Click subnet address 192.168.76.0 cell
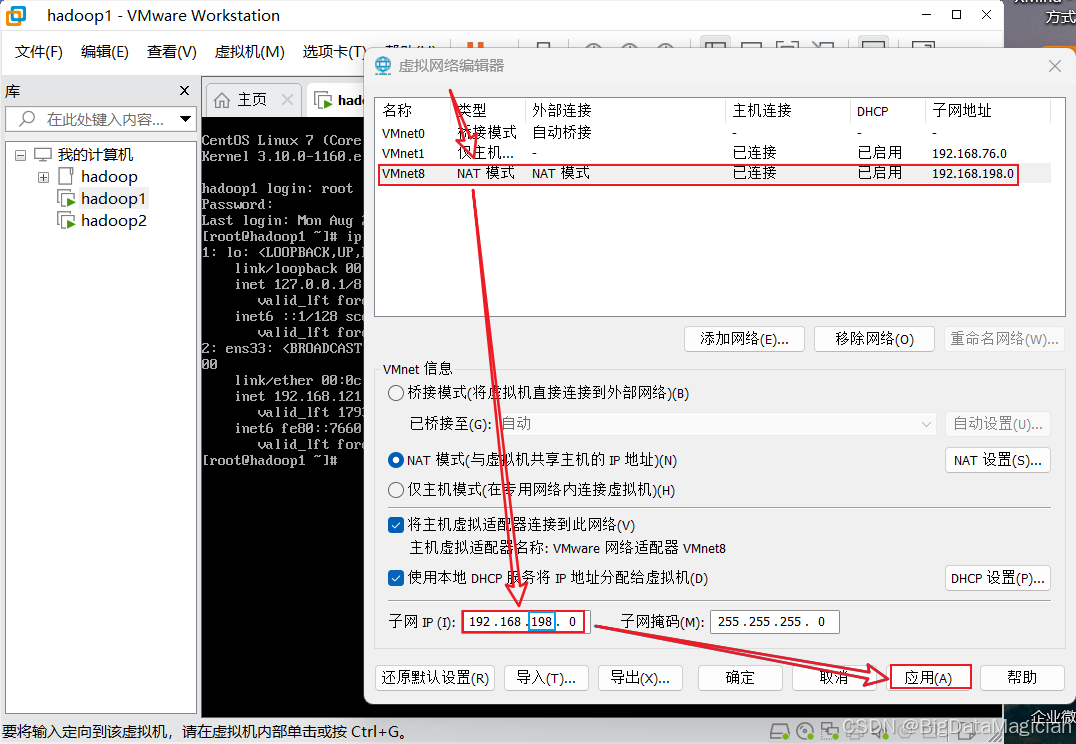The width and height of the screenshot is (1076, 744). (970, 154)
